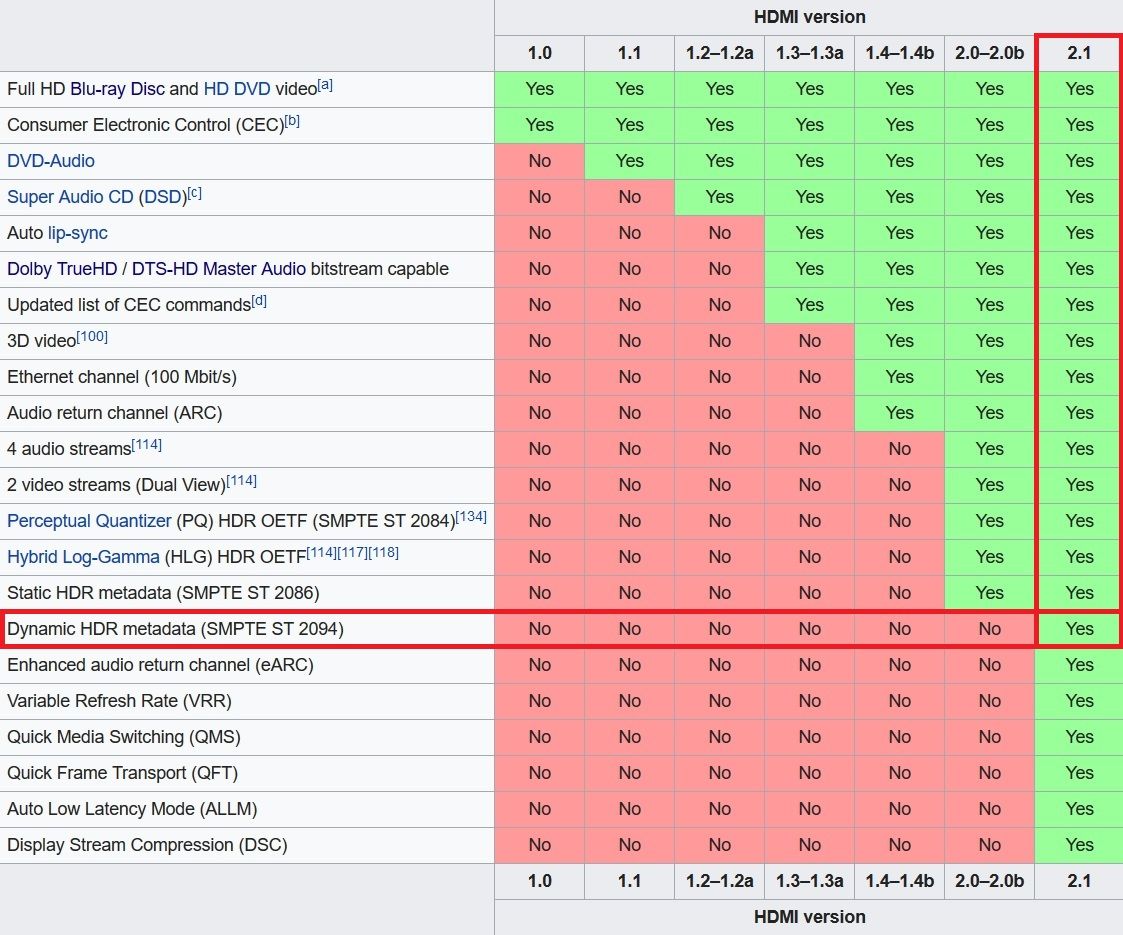Select the bottom 2.1 column footer

(1079, 881)
